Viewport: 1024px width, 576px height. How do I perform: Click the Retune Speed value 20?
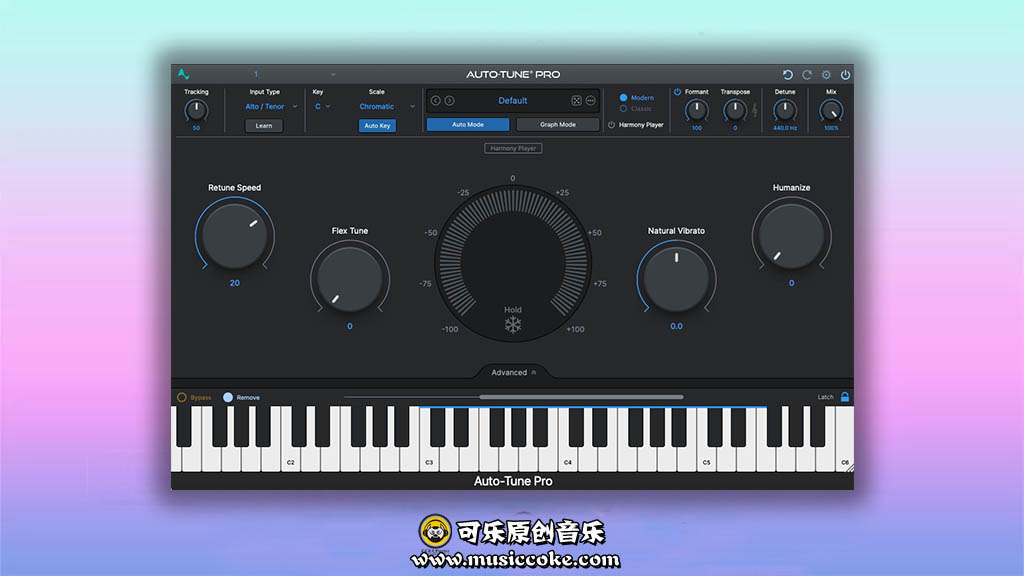pyautogui.click(x=234, y=283)
